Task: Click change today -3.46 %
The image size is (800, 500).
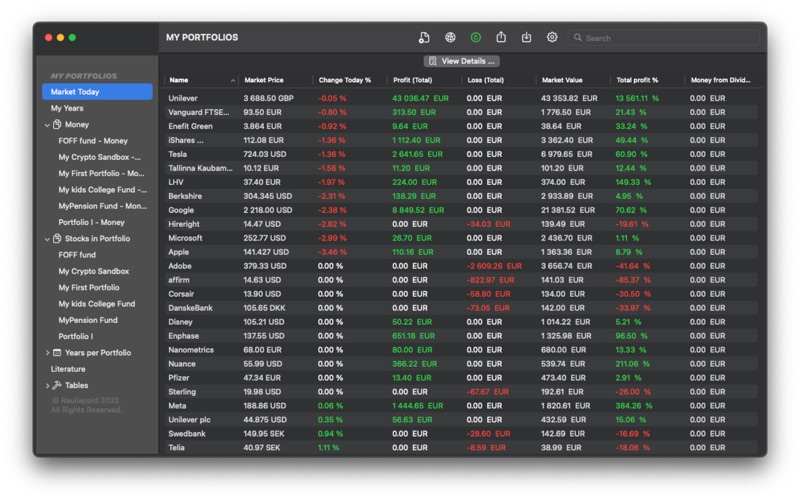Action: (x=332, y=252)
